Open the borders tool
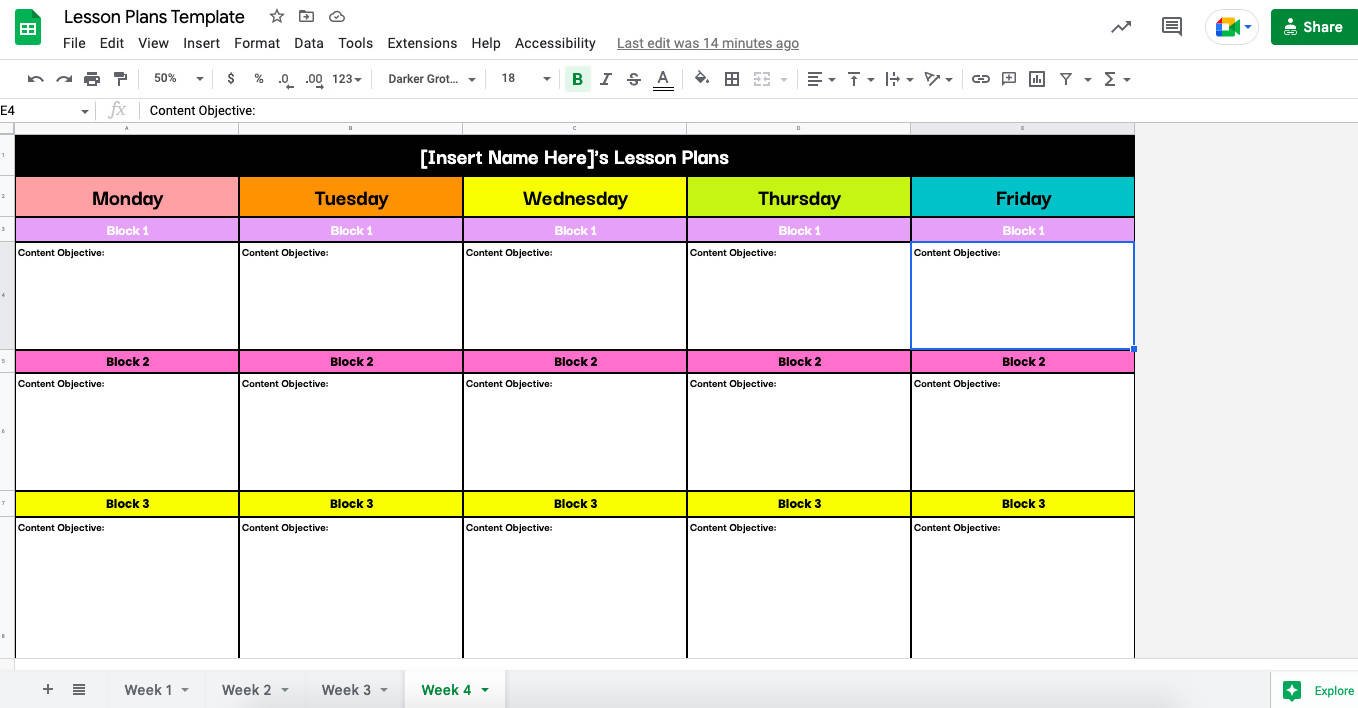1358x708 pixels. click(732, 79)
